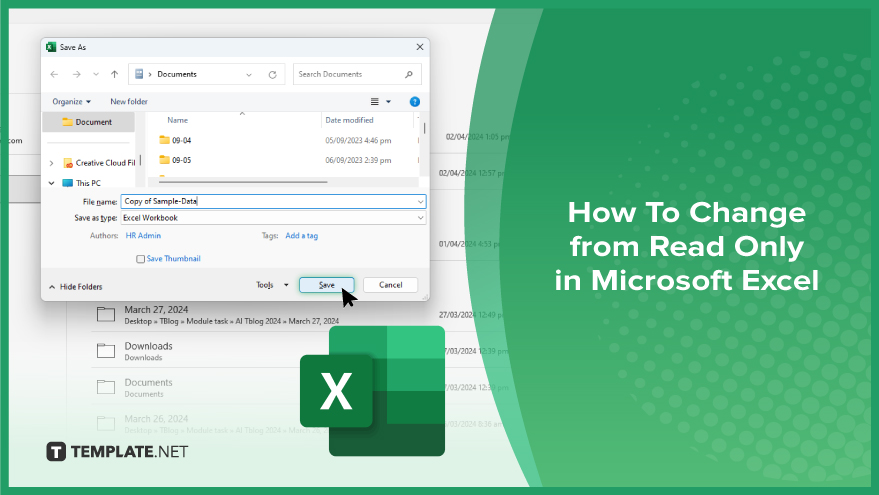Collapse the This PC tree node

[52, 183]
